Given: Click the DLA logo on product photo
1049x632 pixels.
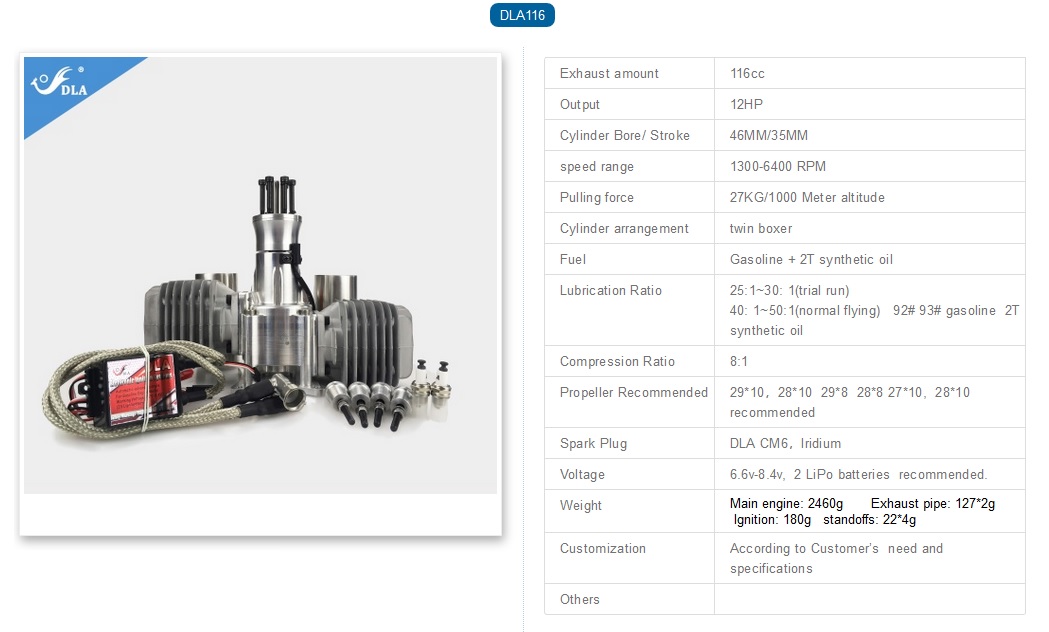Looking at the screenshot, I should coord(62,84).
